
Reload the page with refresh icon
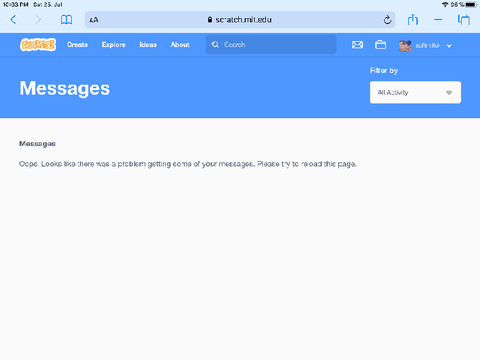(x=387, y=20)
